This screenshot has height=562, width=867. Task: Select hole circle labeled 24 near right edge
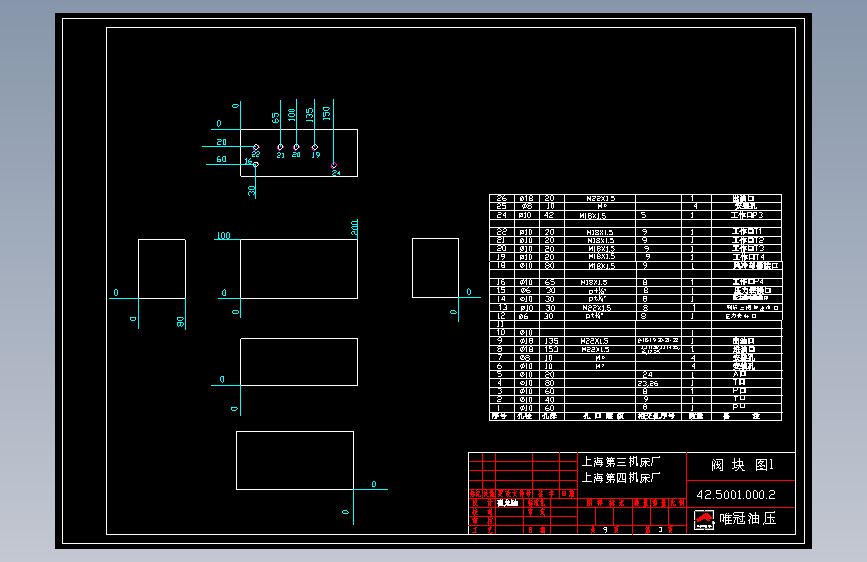pos(333,165)
